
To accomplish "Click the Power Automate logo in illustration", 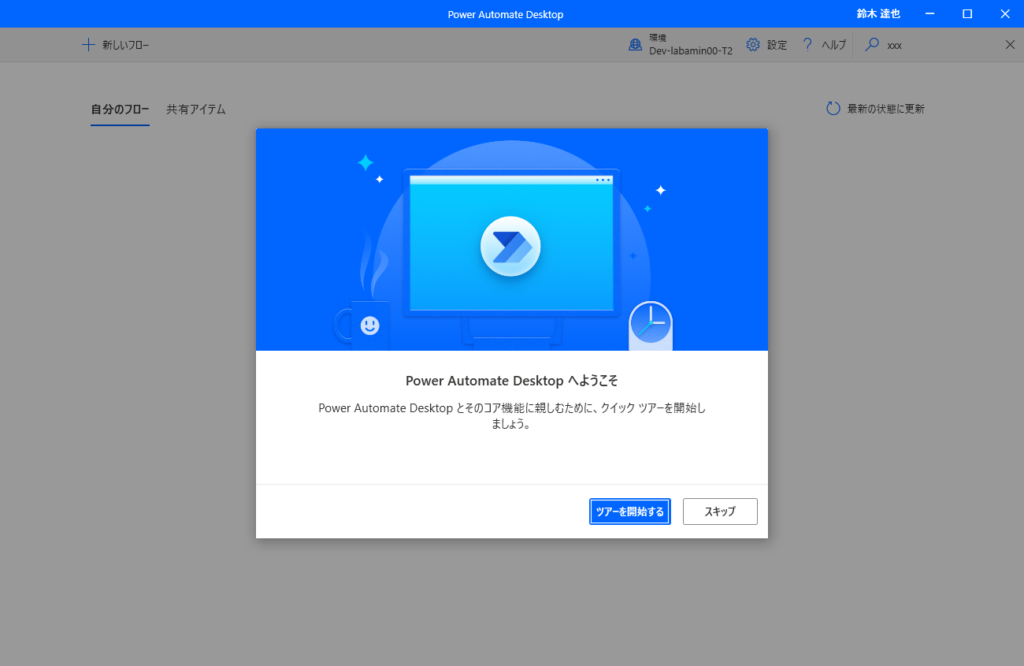I will click(x=511, y=247).
